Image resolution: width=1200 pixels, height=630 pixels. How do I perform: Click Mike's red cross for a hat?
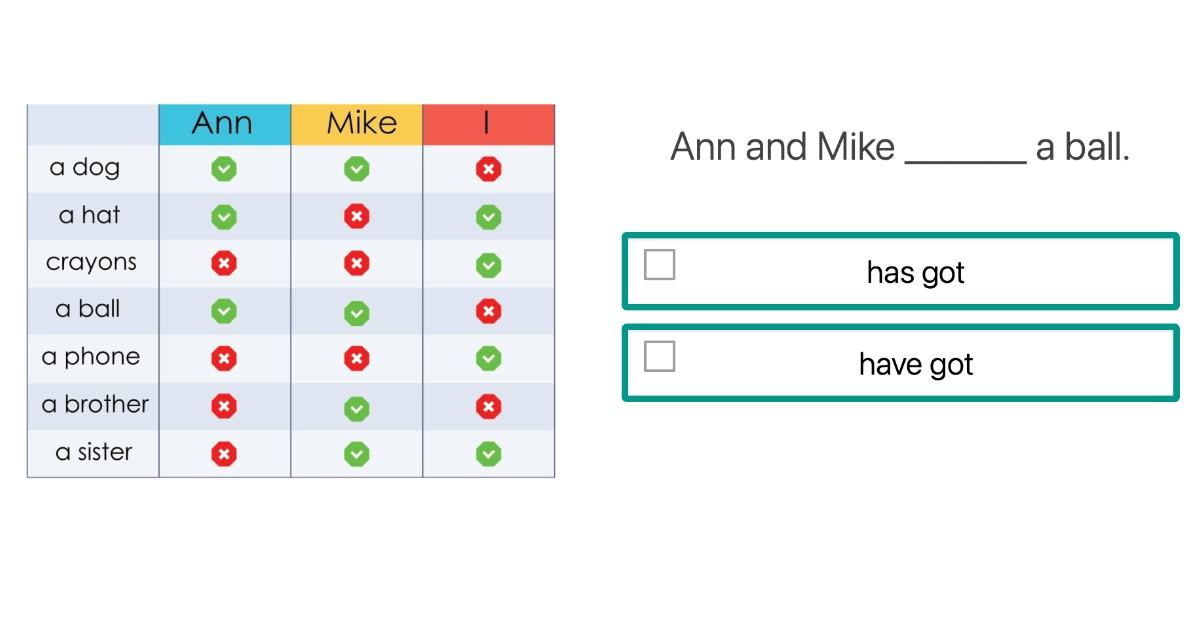click(x=357, y=216)
